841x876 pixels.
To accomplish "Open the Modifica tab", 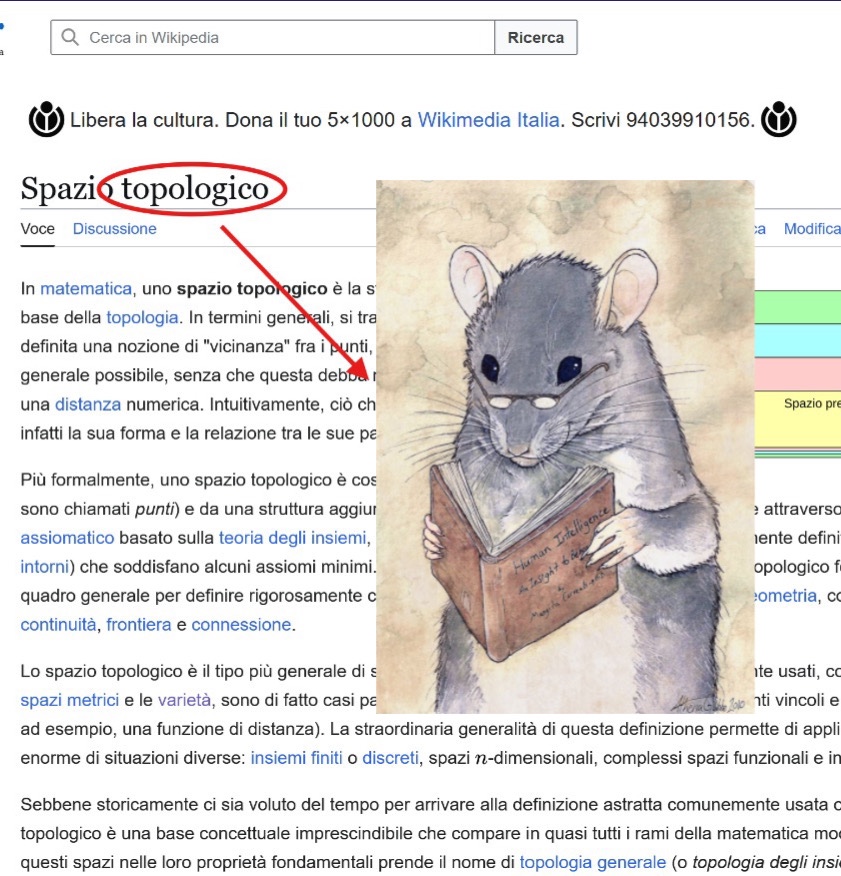I will (x=812, y=229).
